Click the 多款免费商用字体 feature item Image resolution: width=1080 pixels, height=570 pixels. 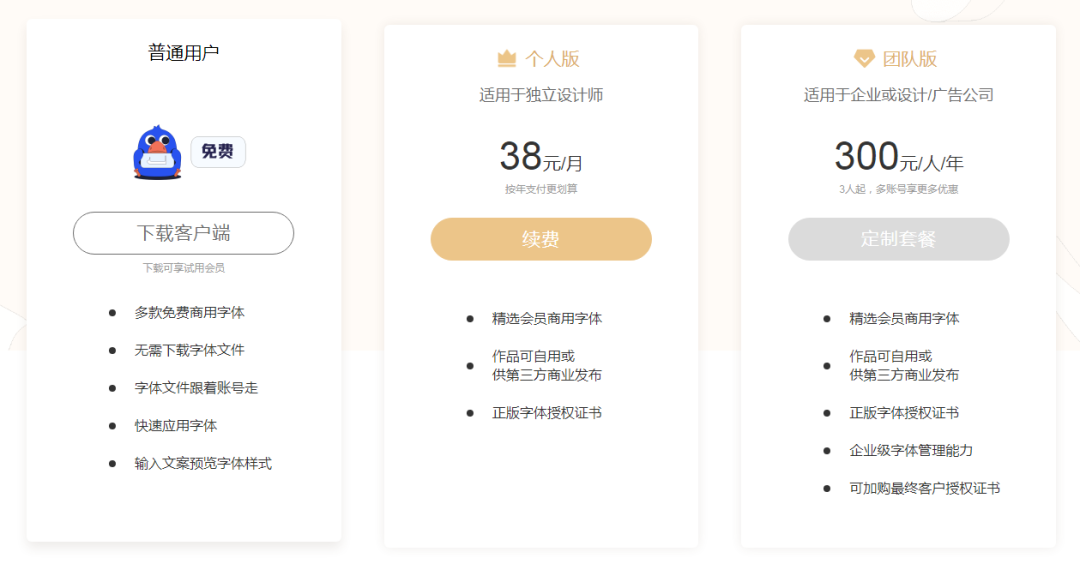point(190,313)
